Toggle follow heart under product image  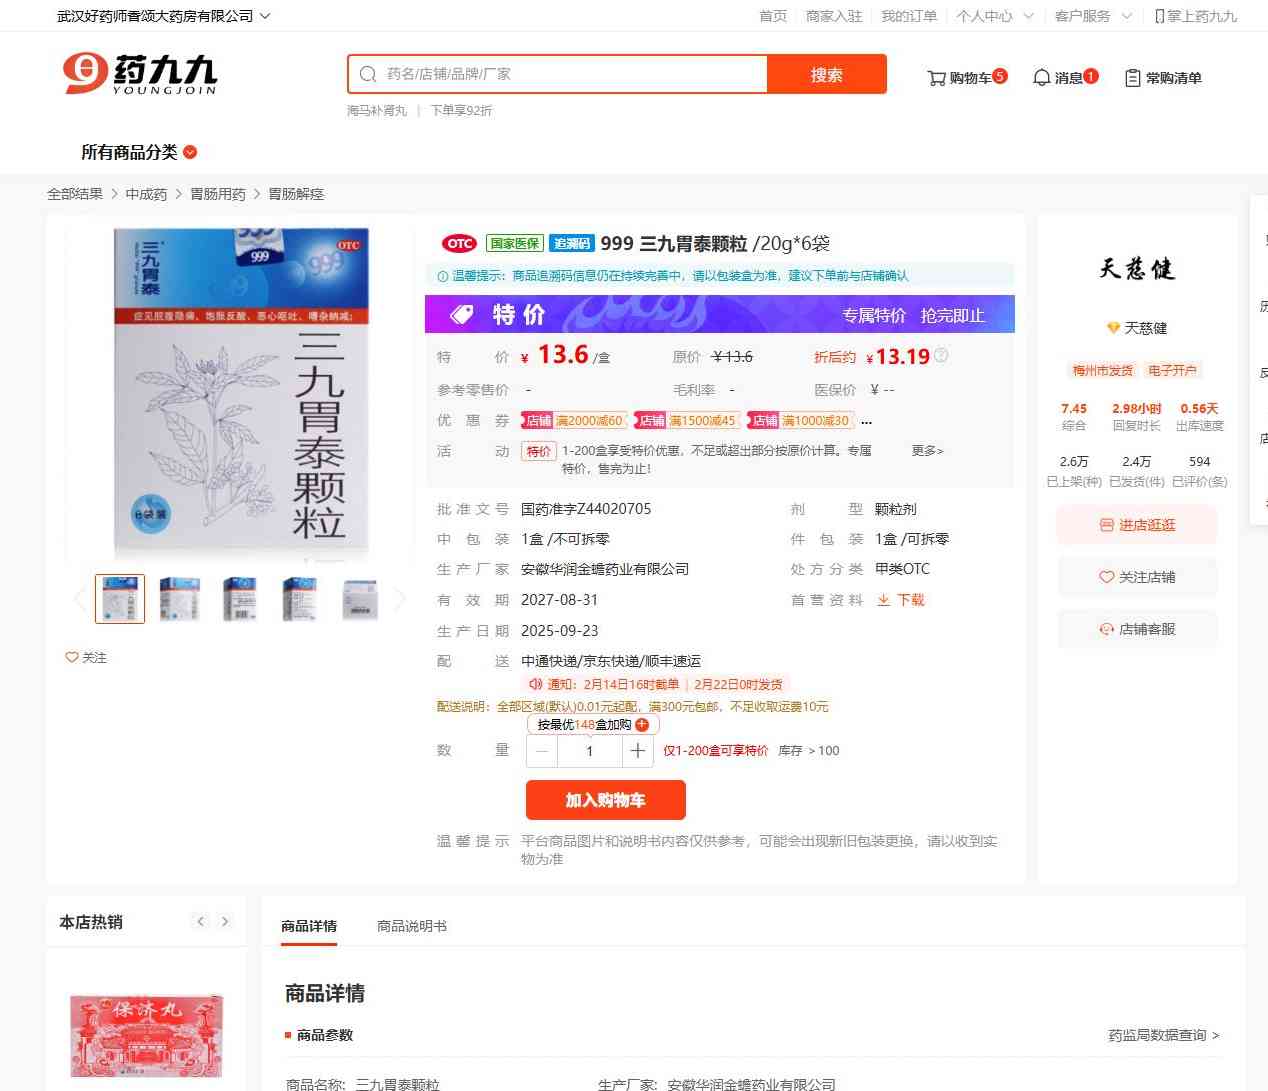pos(86,657)
